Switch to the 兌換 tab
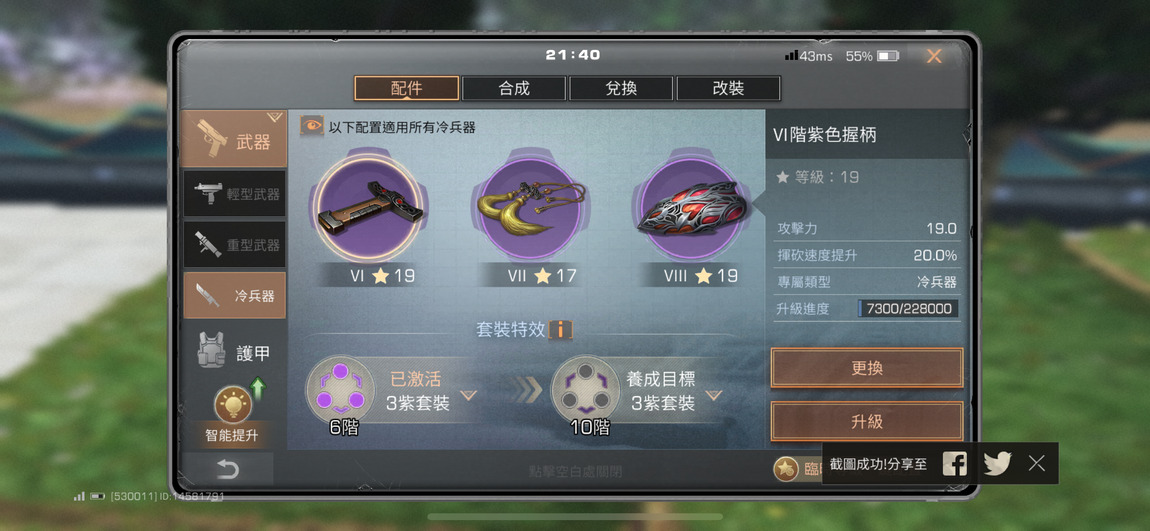1150x531 pixels. click(621, 89)
